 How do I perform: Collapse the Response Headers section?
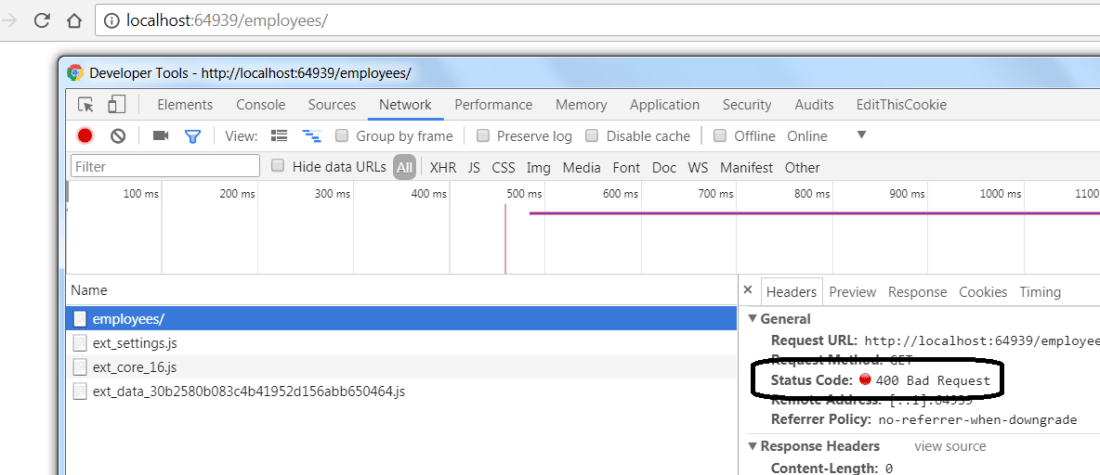753,446
